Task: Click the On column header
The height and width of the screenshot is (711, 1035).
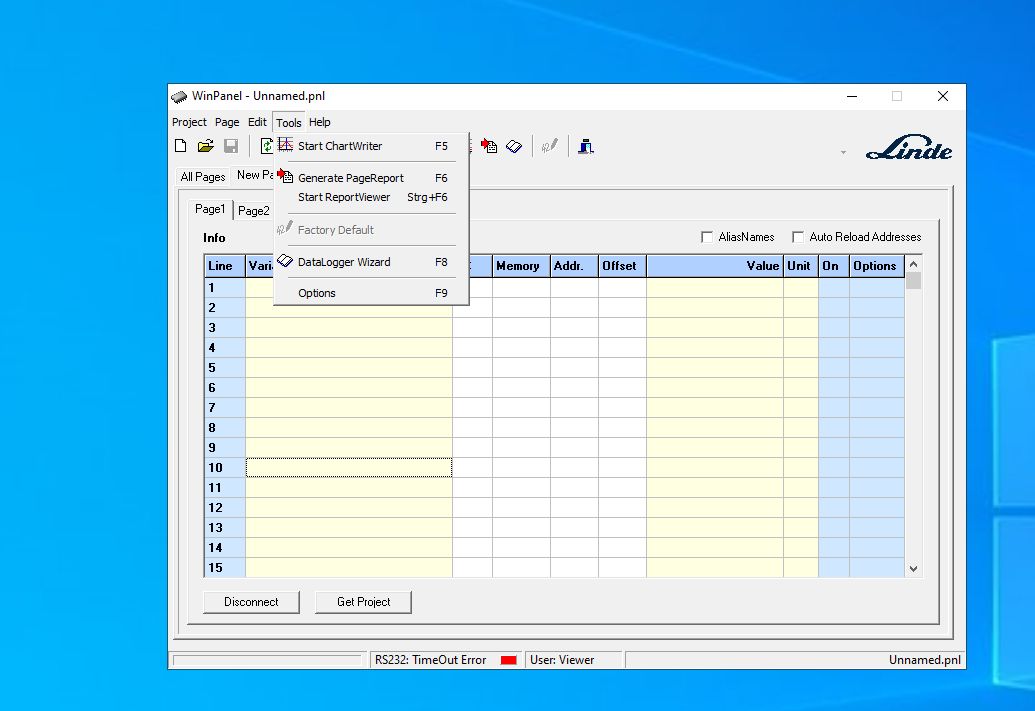Action: tap(834, 266)
